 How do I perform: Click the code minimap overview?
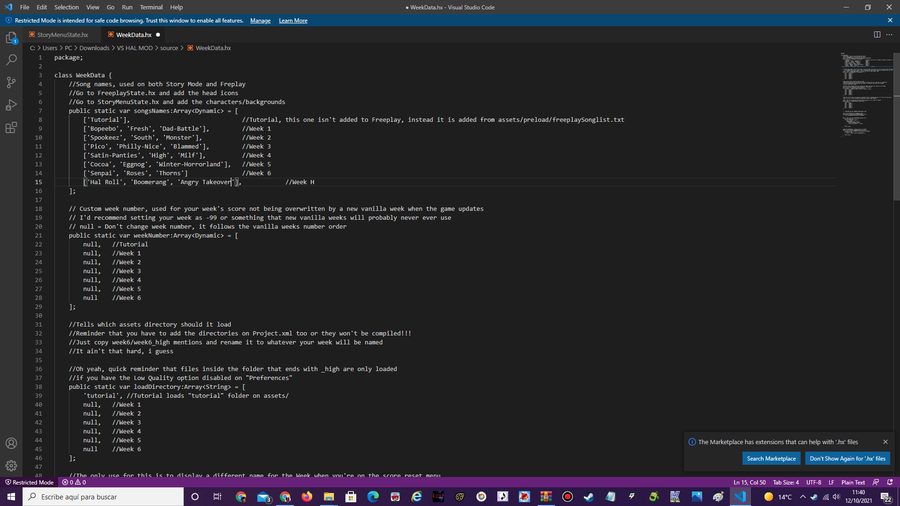pyautogui.click(x=866, y=95)
